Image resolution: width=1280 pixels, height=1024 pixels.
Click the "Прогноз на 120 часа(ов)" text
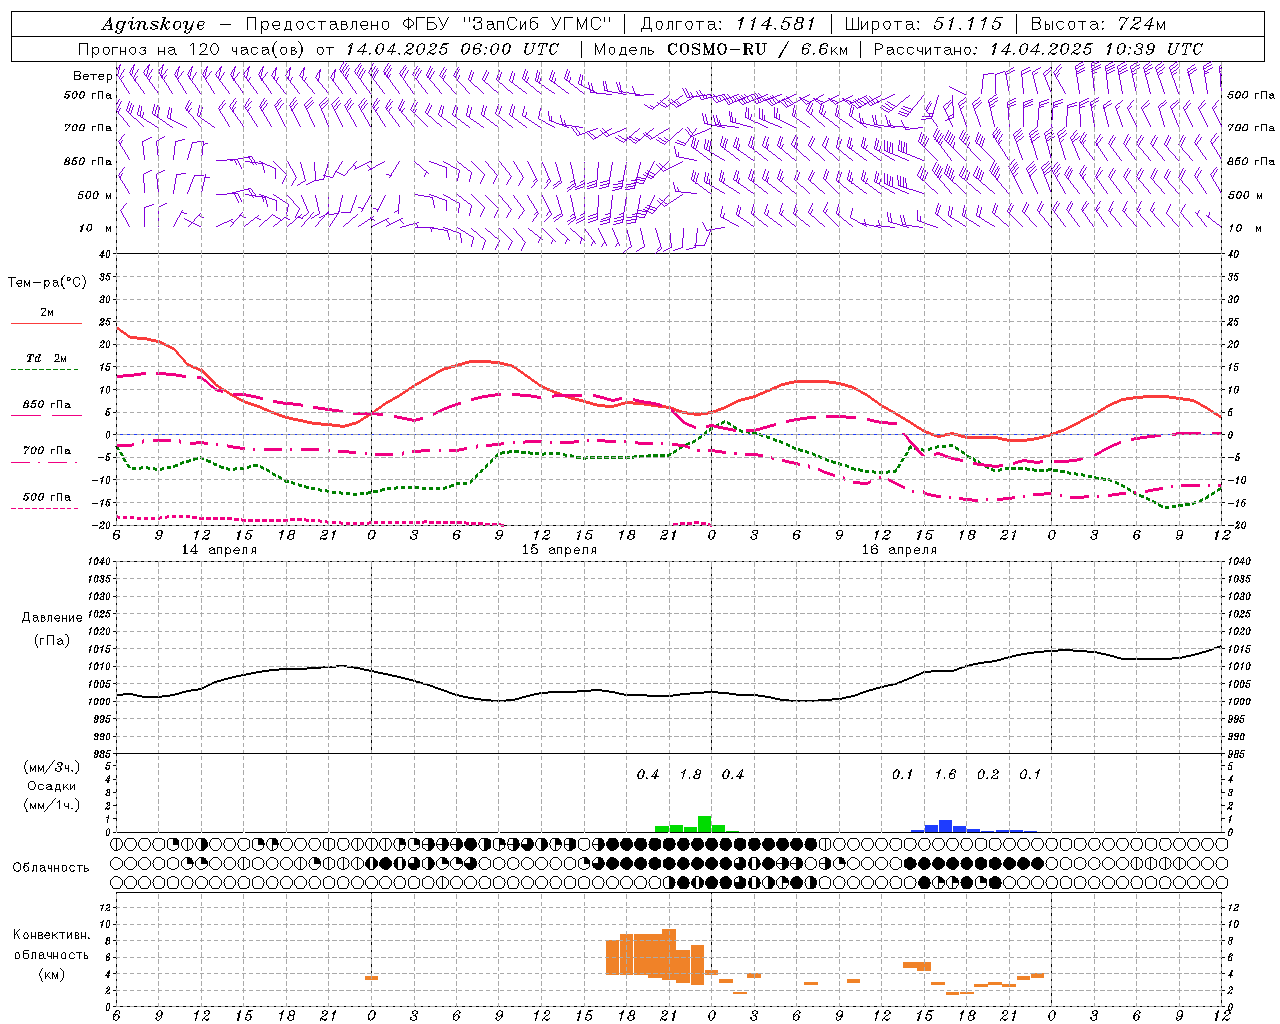coord(193,49)
